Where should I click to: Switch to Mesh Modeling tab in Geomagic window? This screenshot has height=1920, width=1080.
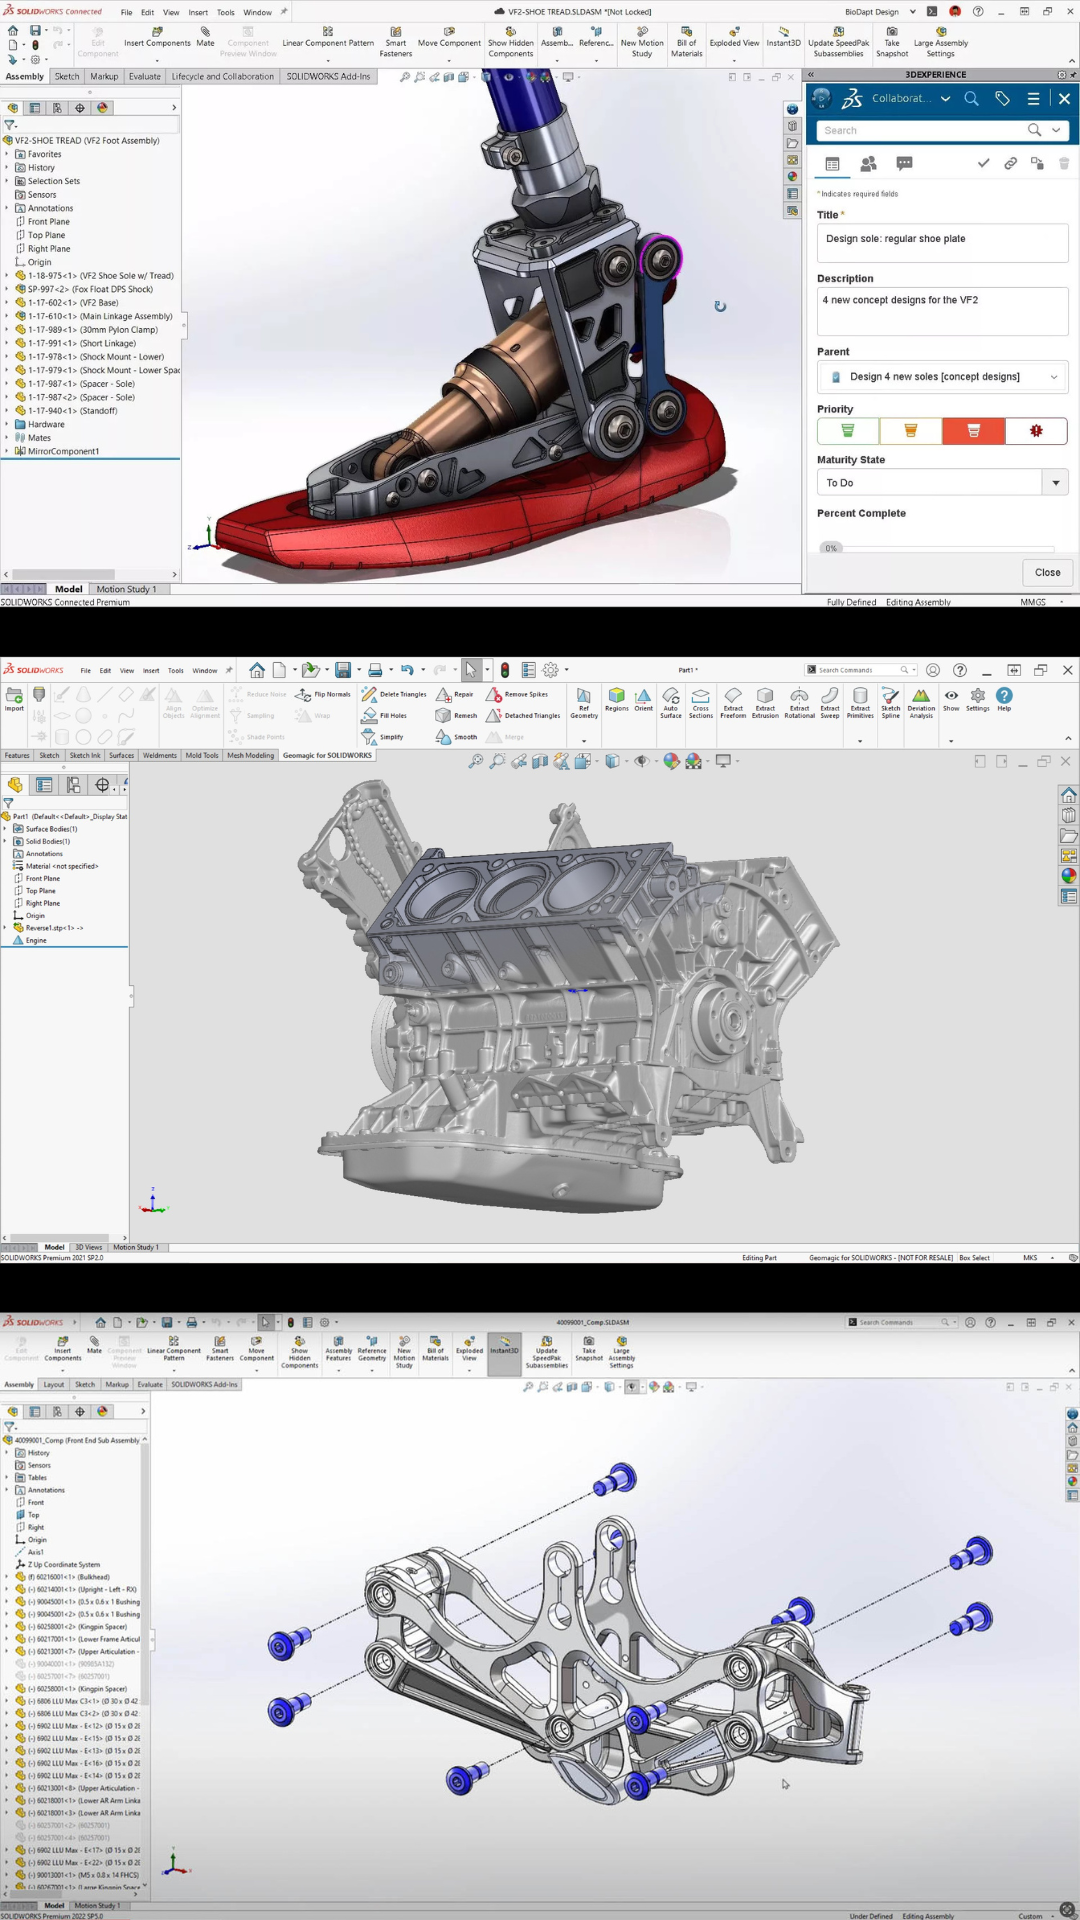[250, 755]
